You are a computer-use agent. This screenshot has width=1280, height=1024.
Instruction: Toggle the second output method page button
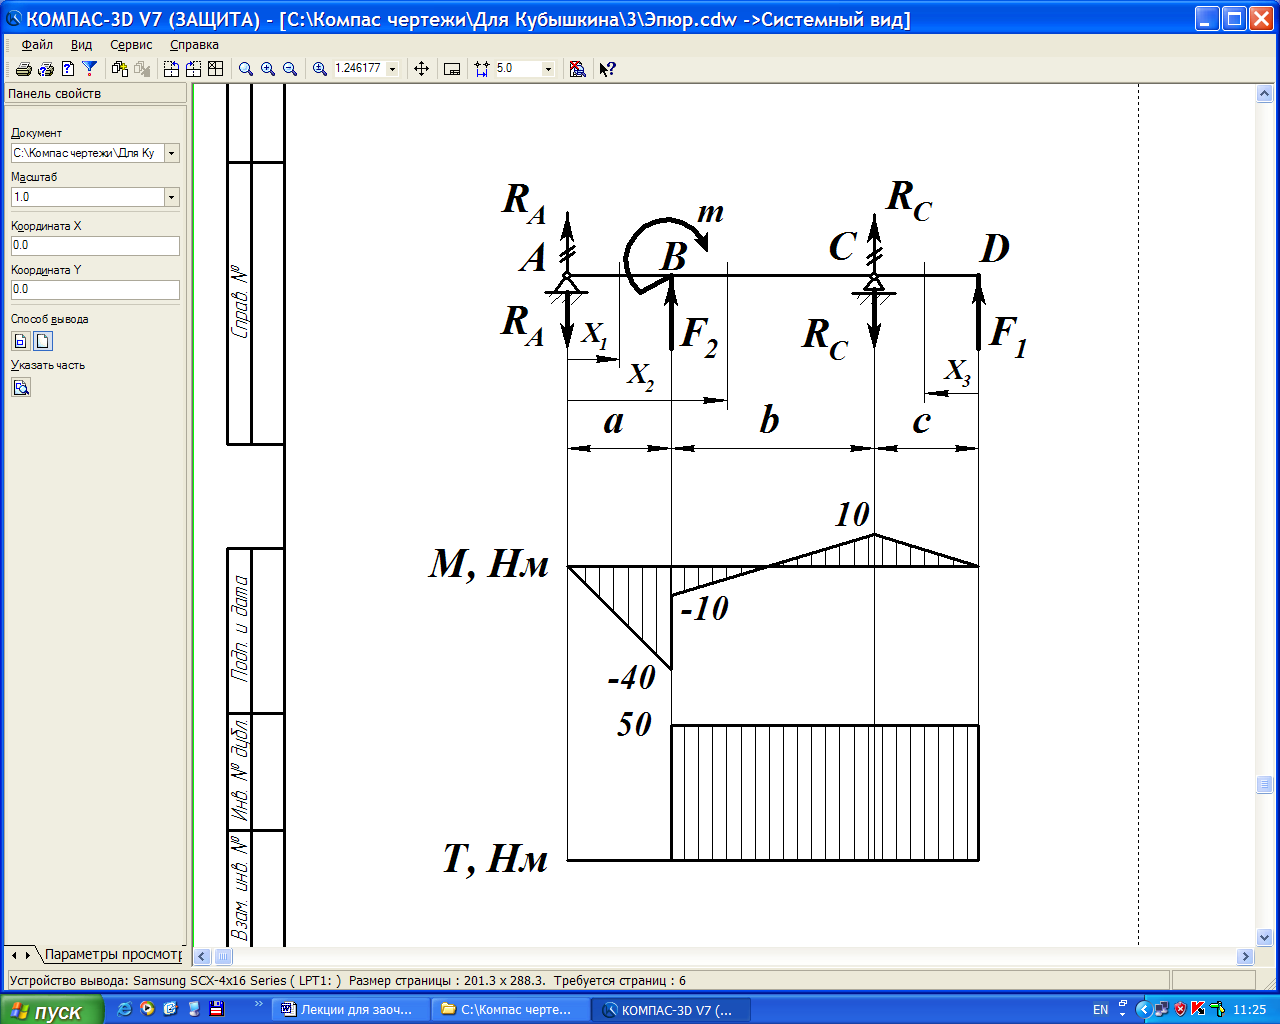coord(43,341)
